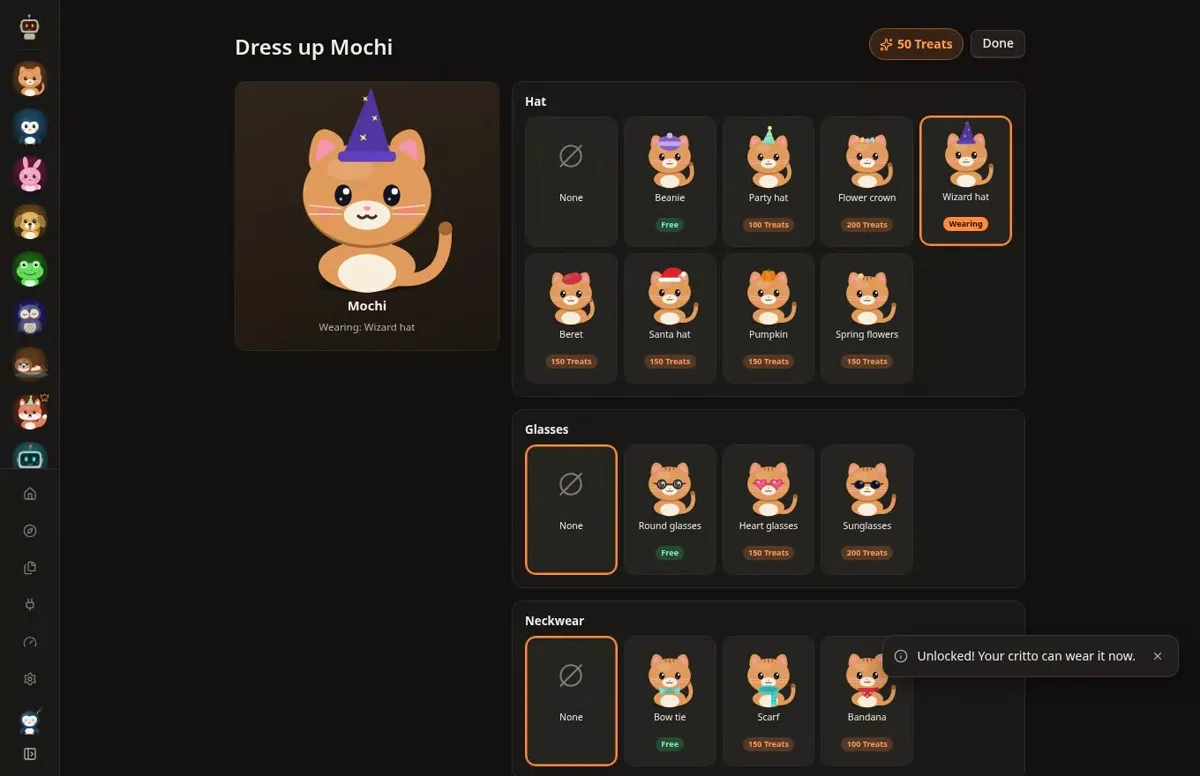Select the dog critter avatar in sidebar
The width and height of the screenshot is (1200, 776).
tap(30, 222)
